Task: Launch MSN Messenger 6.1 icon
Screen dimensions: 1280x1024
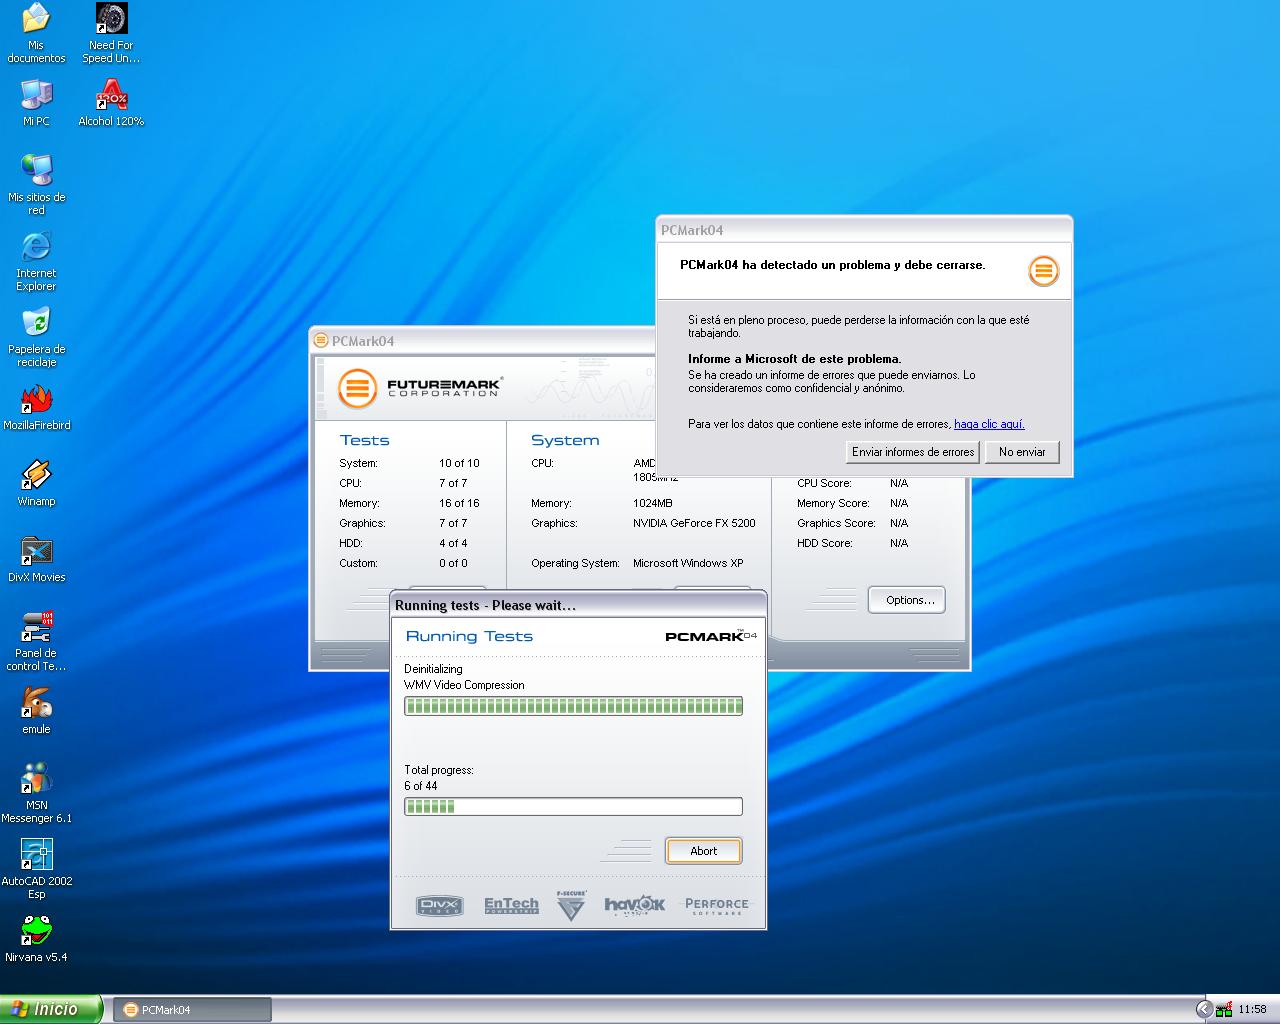Action: [36, 780]
